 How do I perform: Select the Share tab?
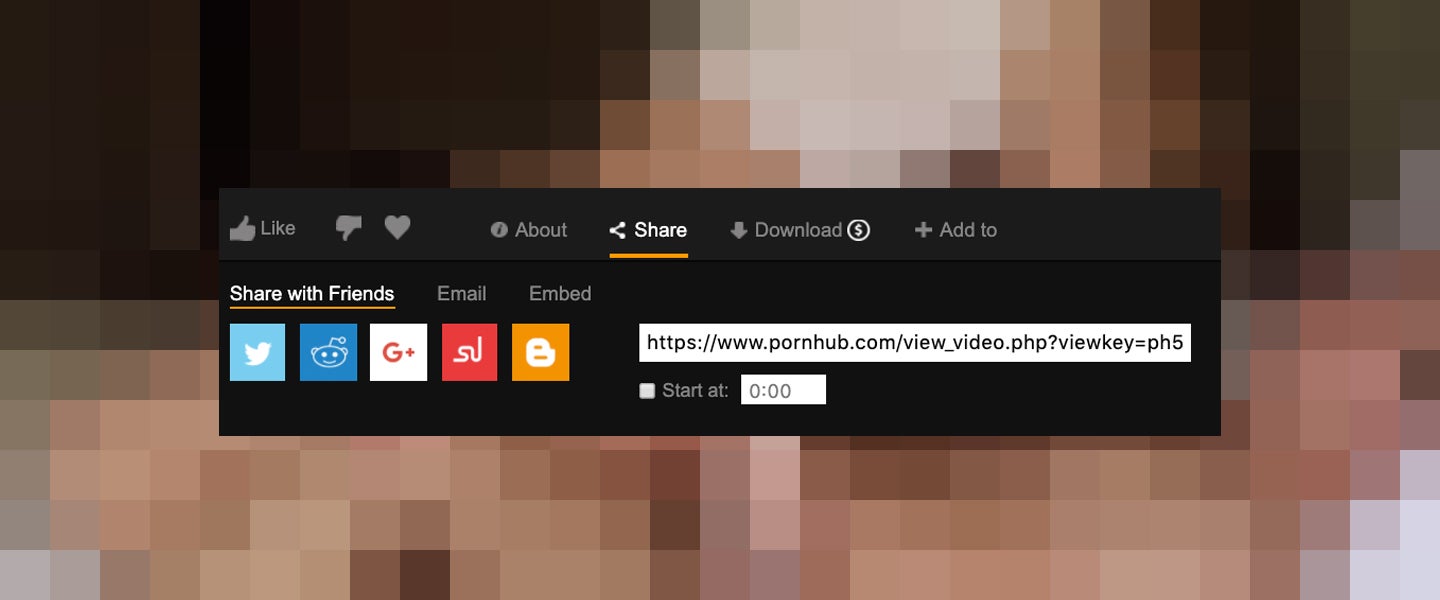pyautogui.click(x=648, y=230)
